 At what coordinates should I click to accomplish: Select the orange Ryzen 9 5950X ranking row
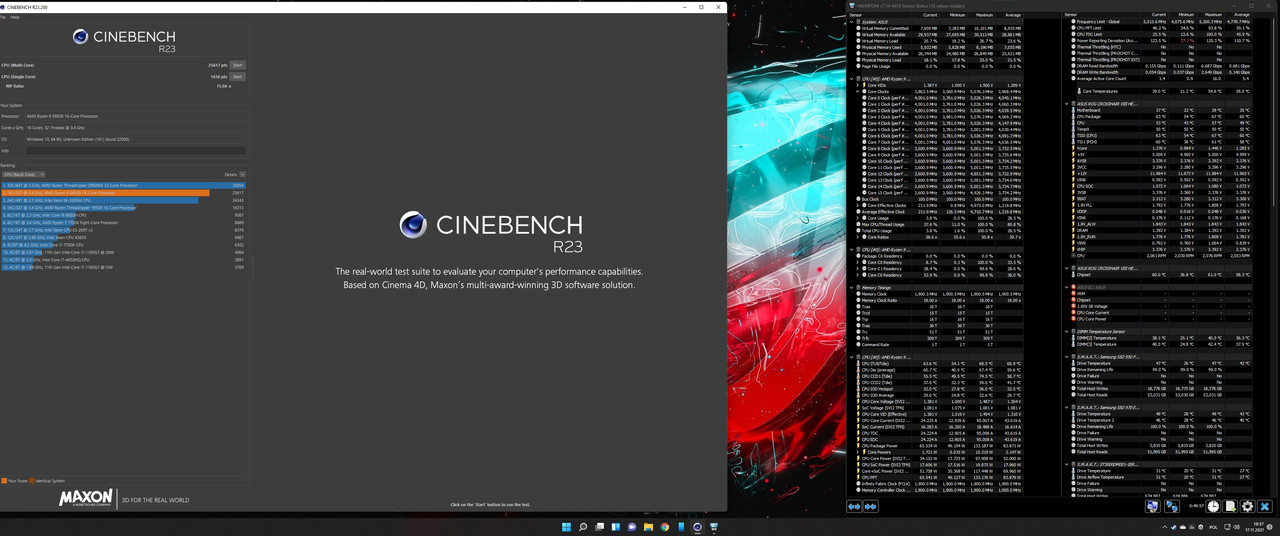(123, 193)
